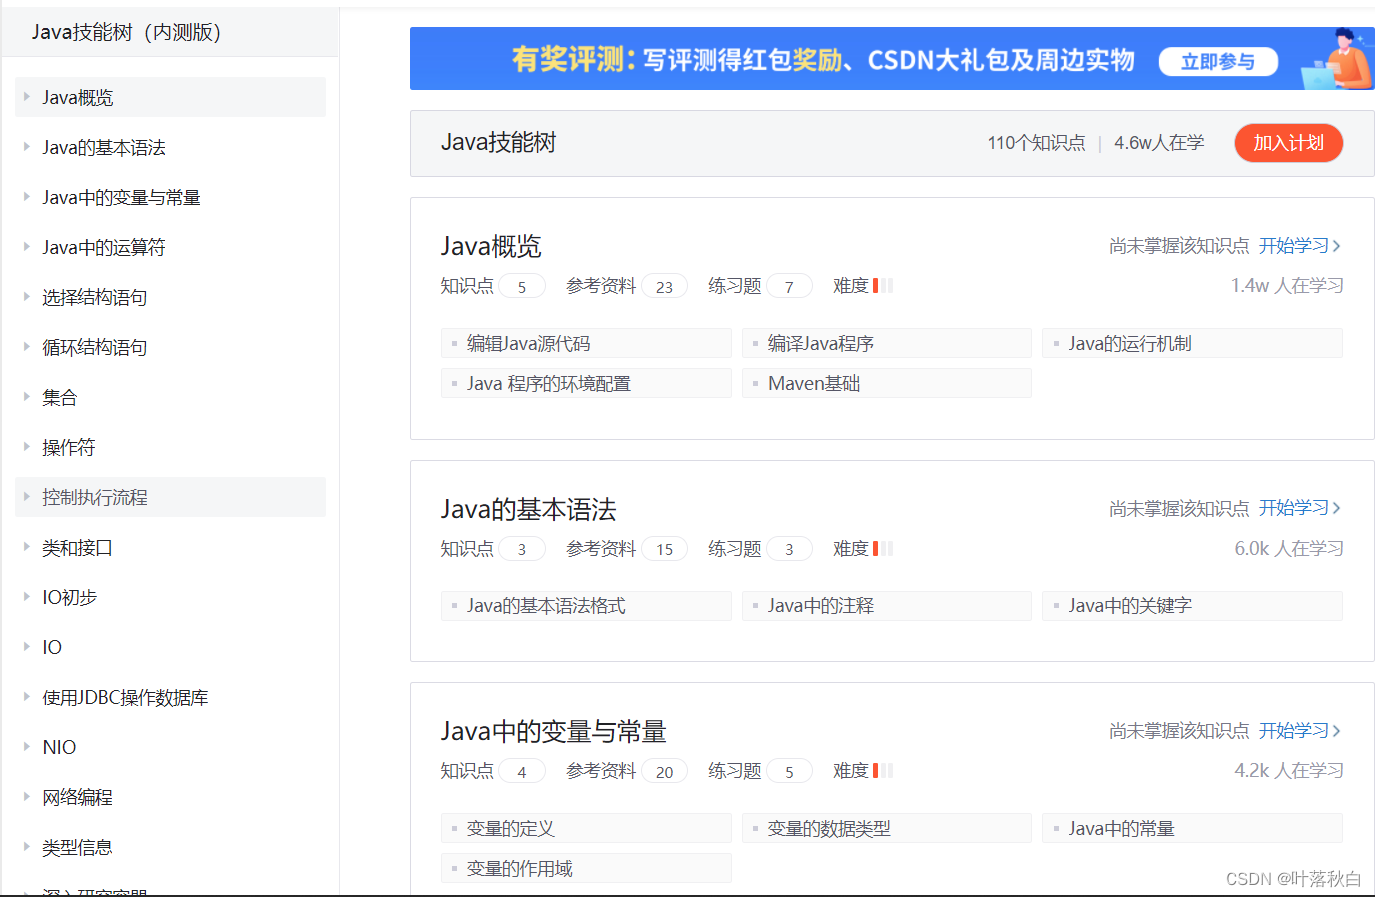Open the Maven基础 knowledge point
Screen dimensions: 1375x897
point(887,383)
